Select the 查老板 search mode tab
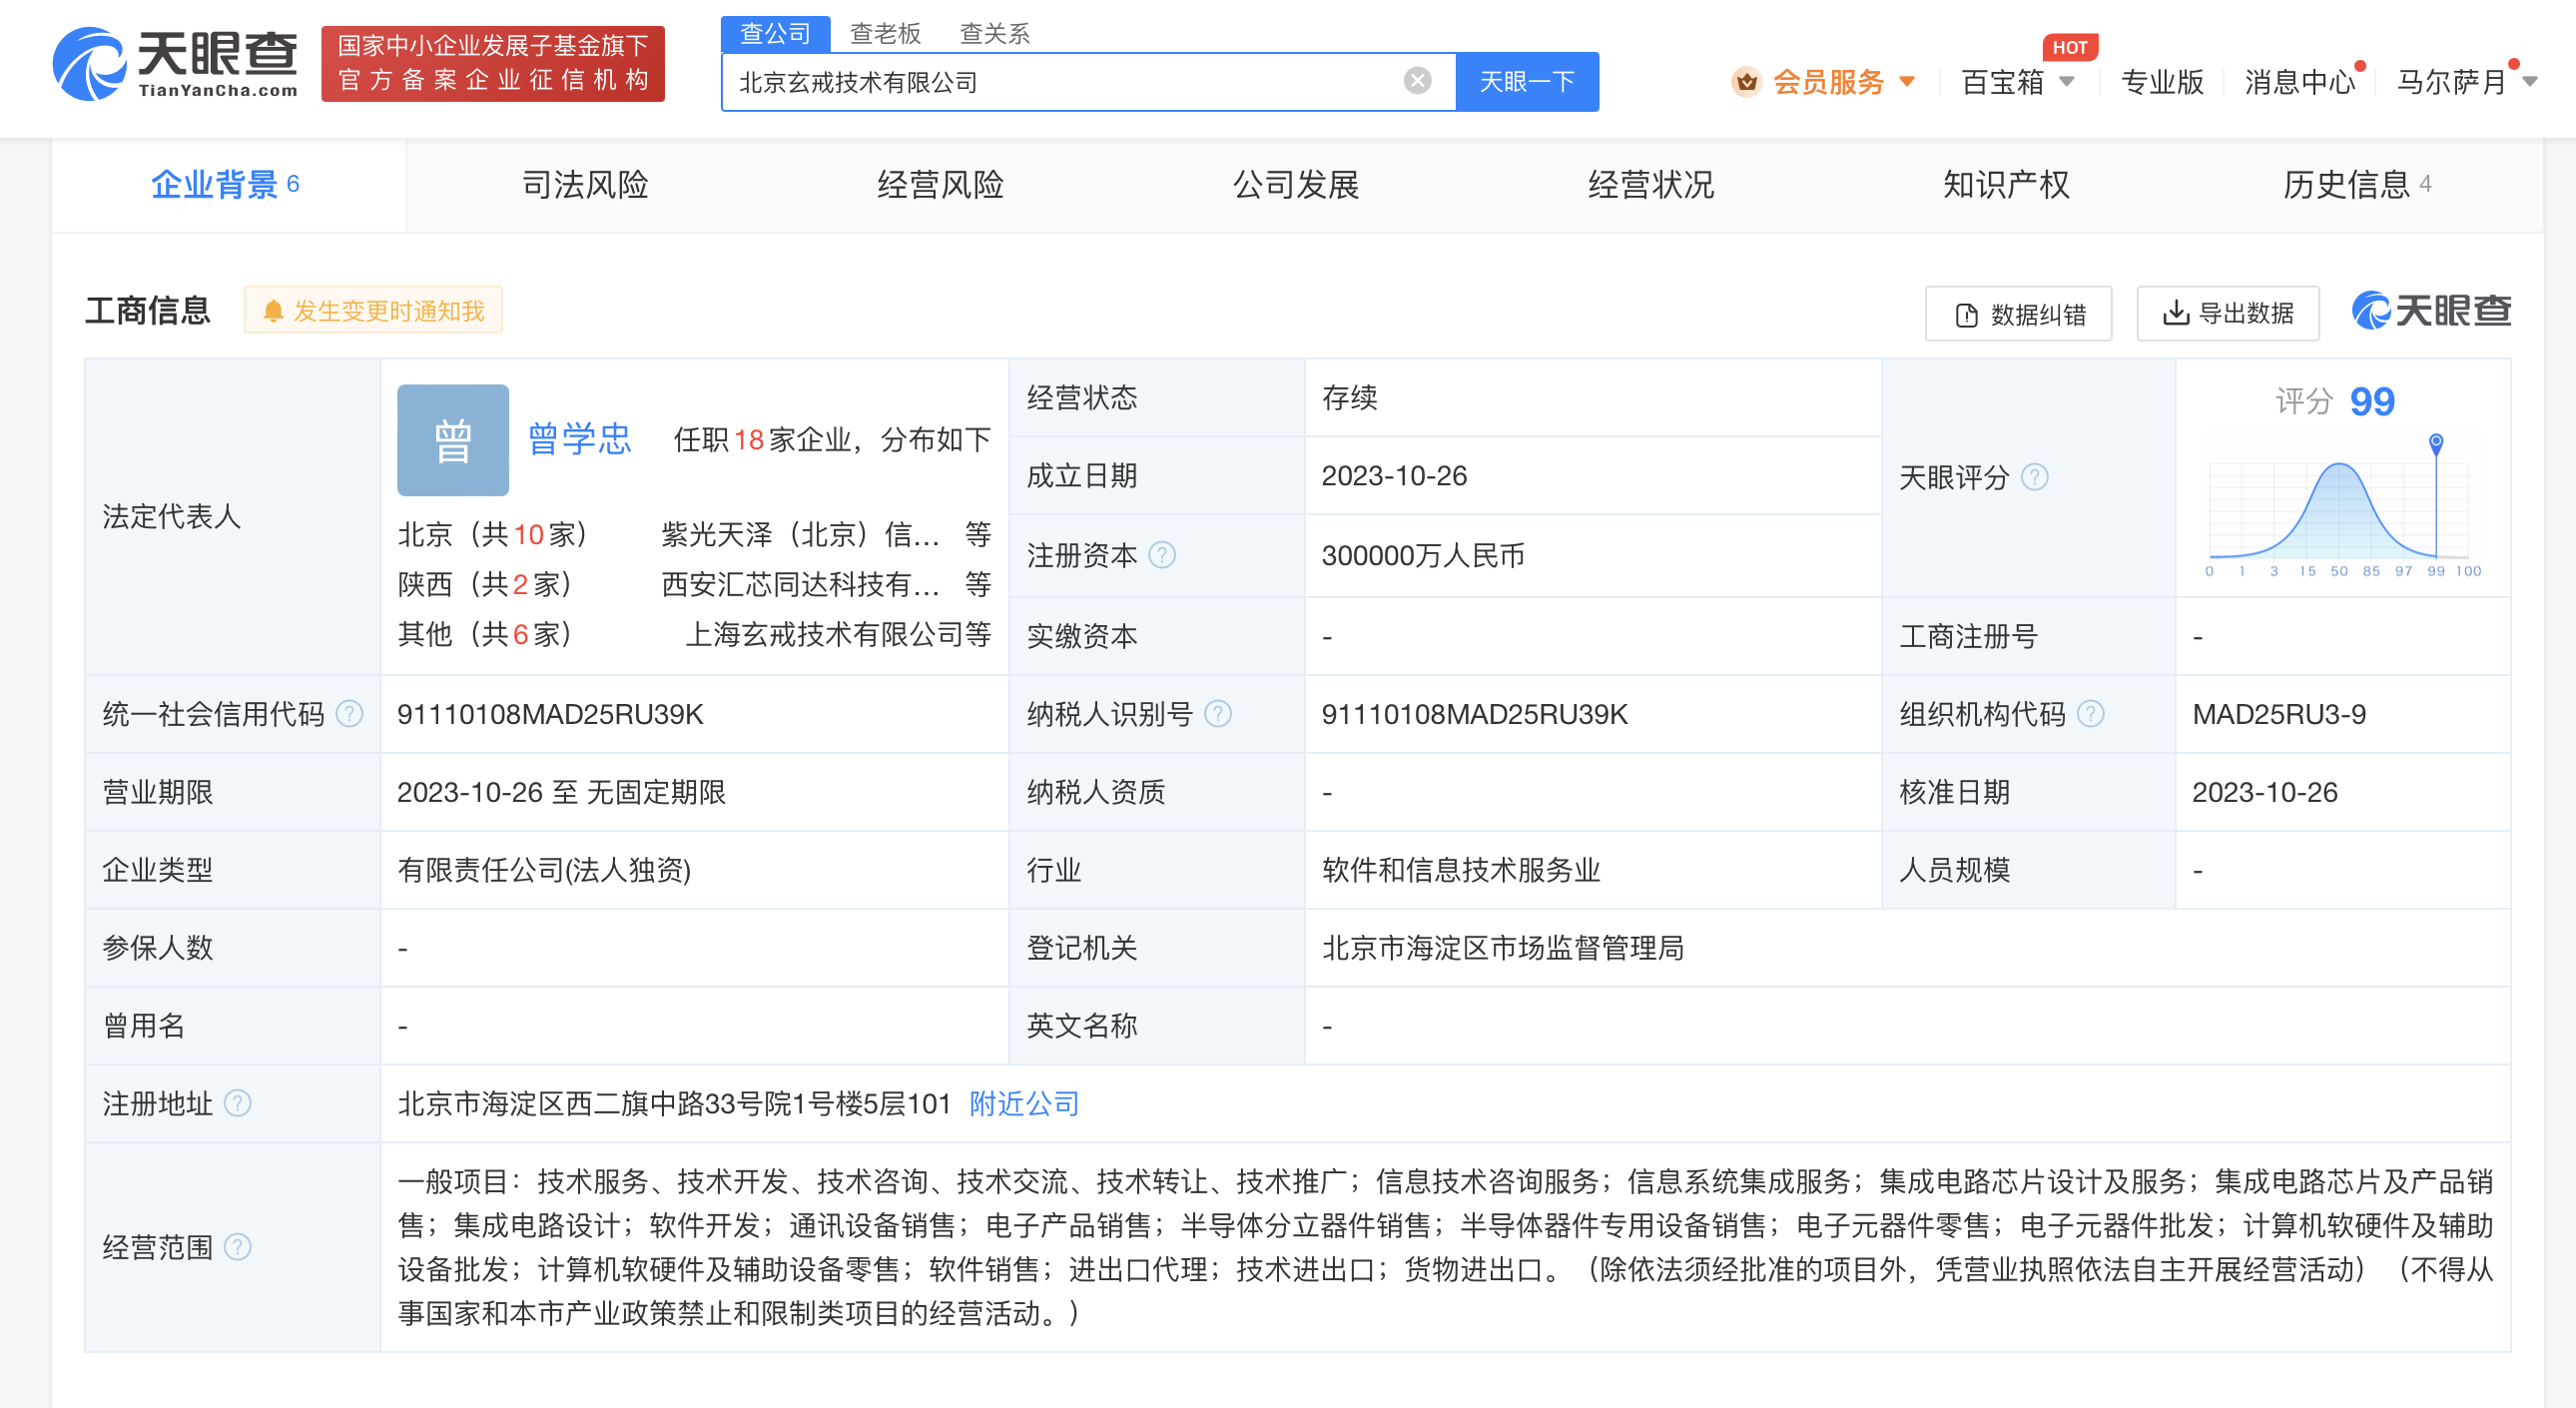The width and height of the screenshot is (2576, 1408). point(884,33)
